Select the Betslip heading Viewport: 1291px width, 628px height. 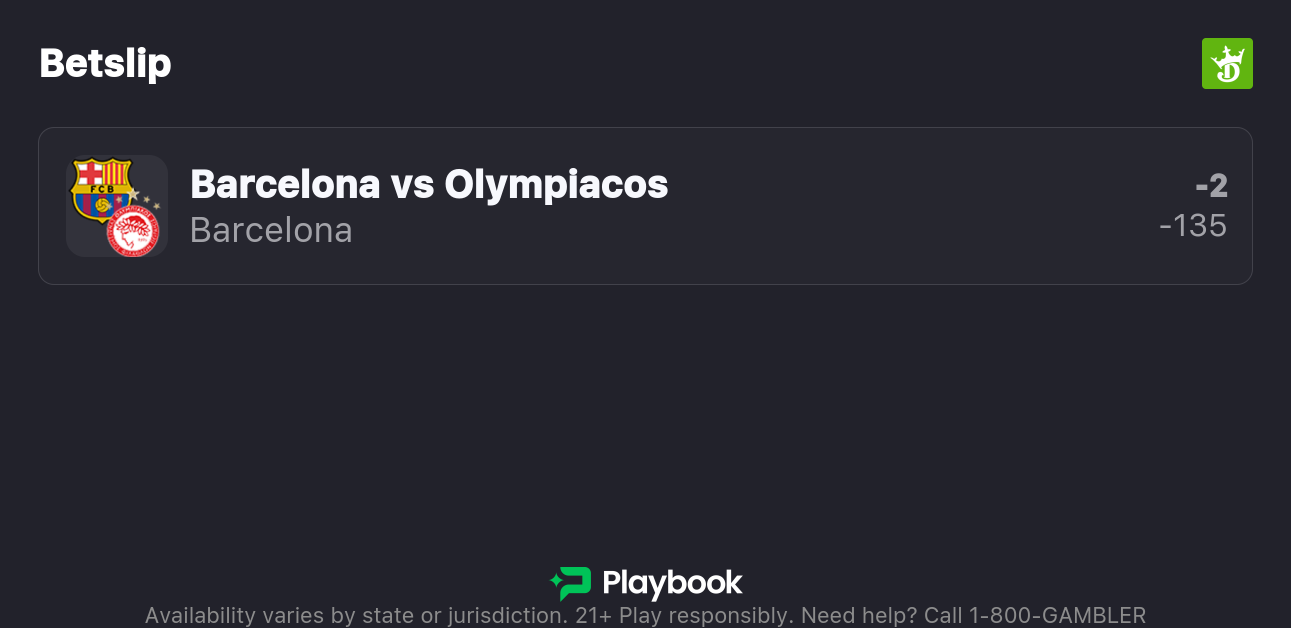(105, 64)
